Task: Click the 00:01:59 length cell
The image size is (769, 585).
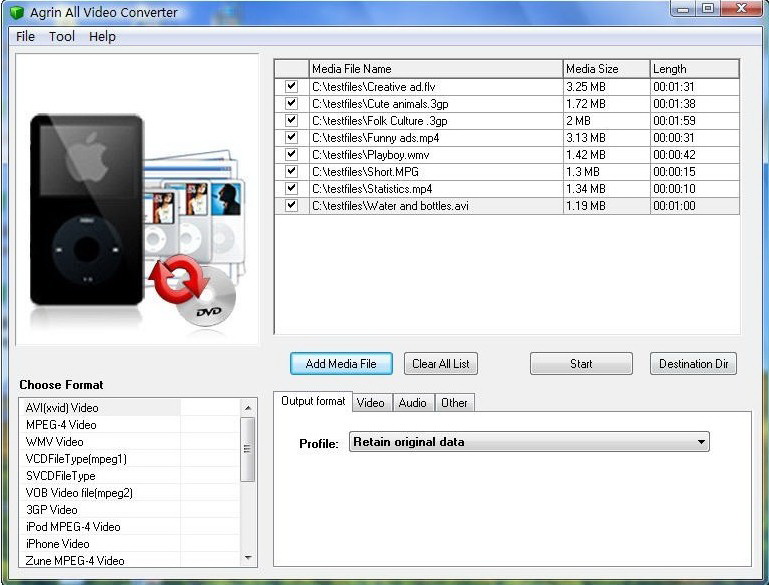Action: pos(694,120)
